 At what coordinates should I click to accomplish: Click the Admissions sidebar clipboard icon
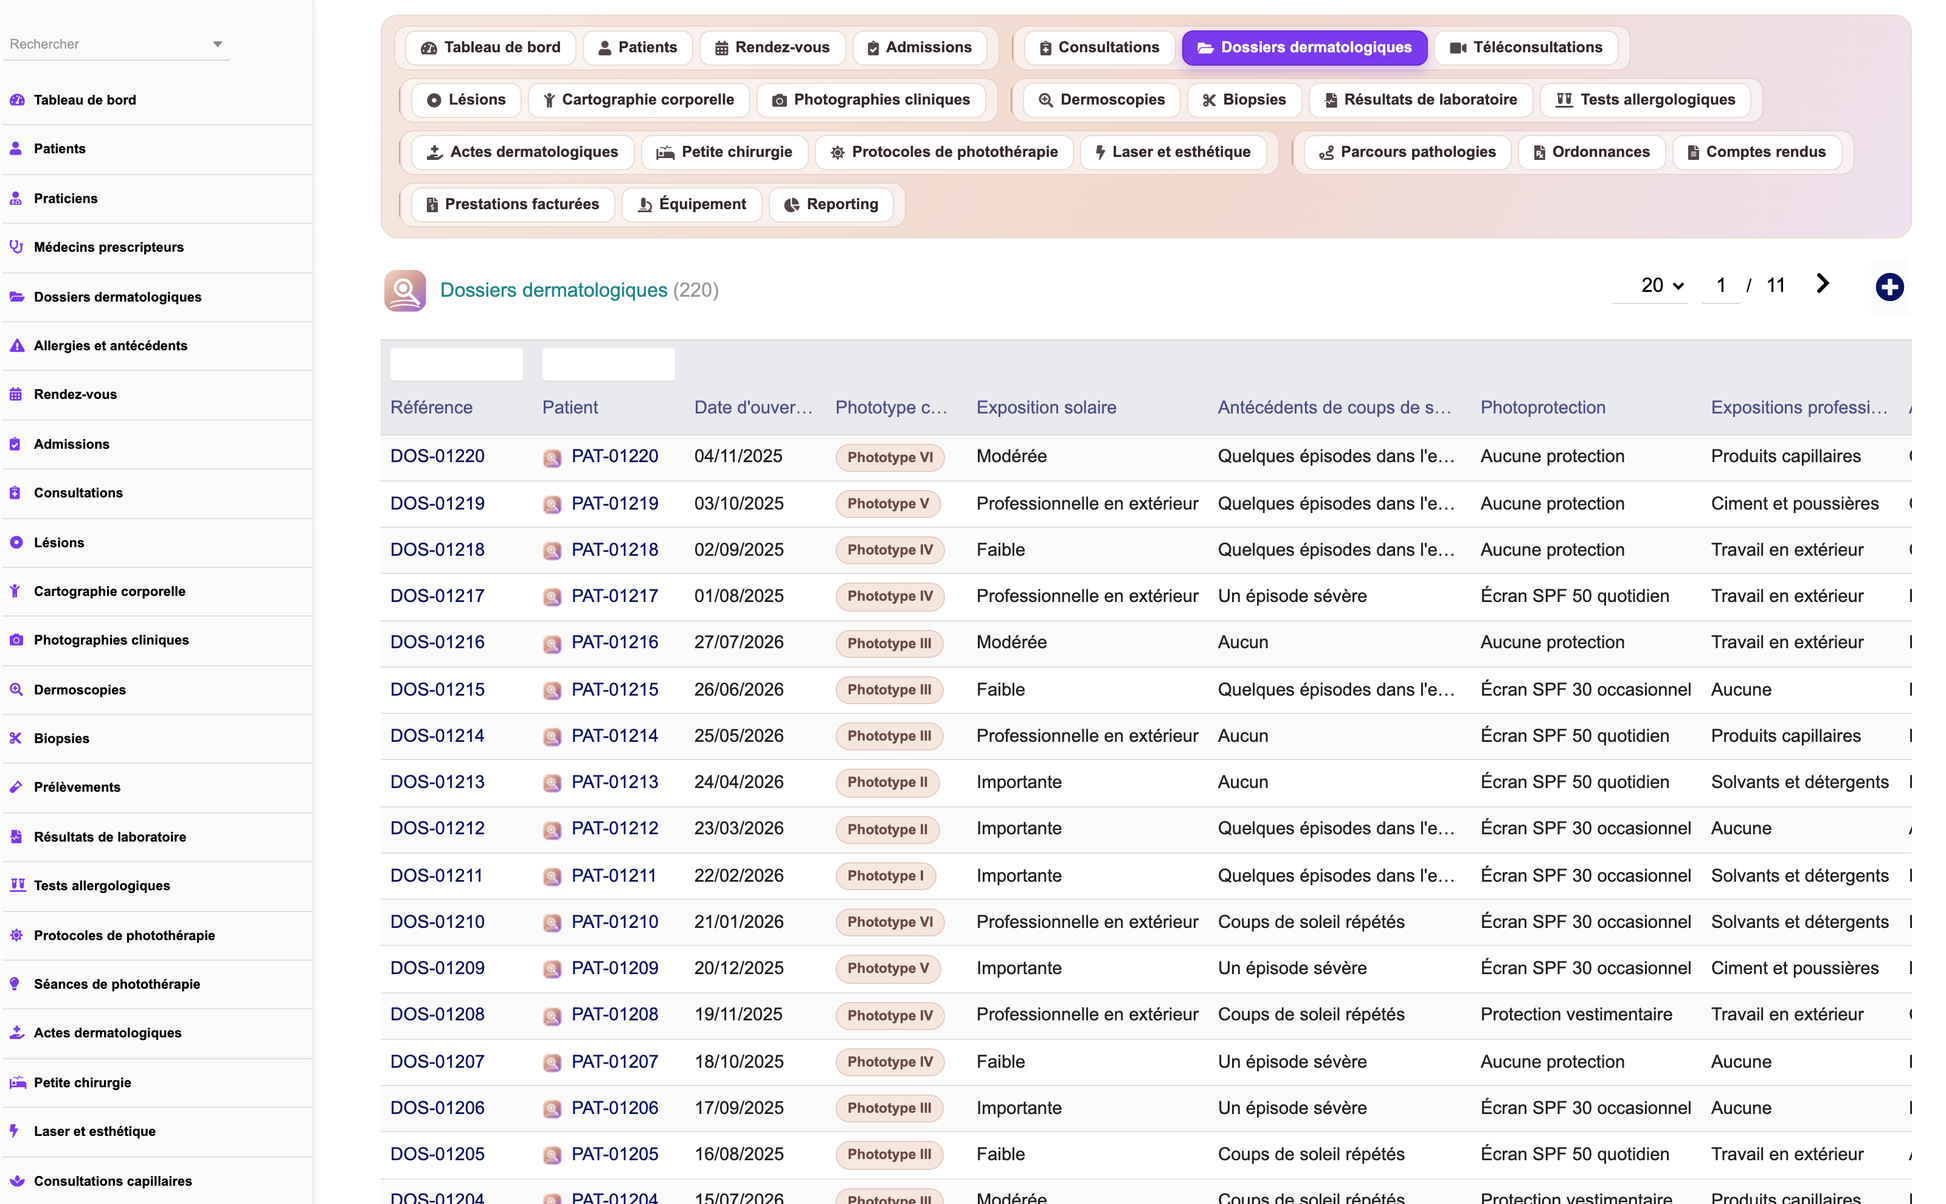pos(16,444)
